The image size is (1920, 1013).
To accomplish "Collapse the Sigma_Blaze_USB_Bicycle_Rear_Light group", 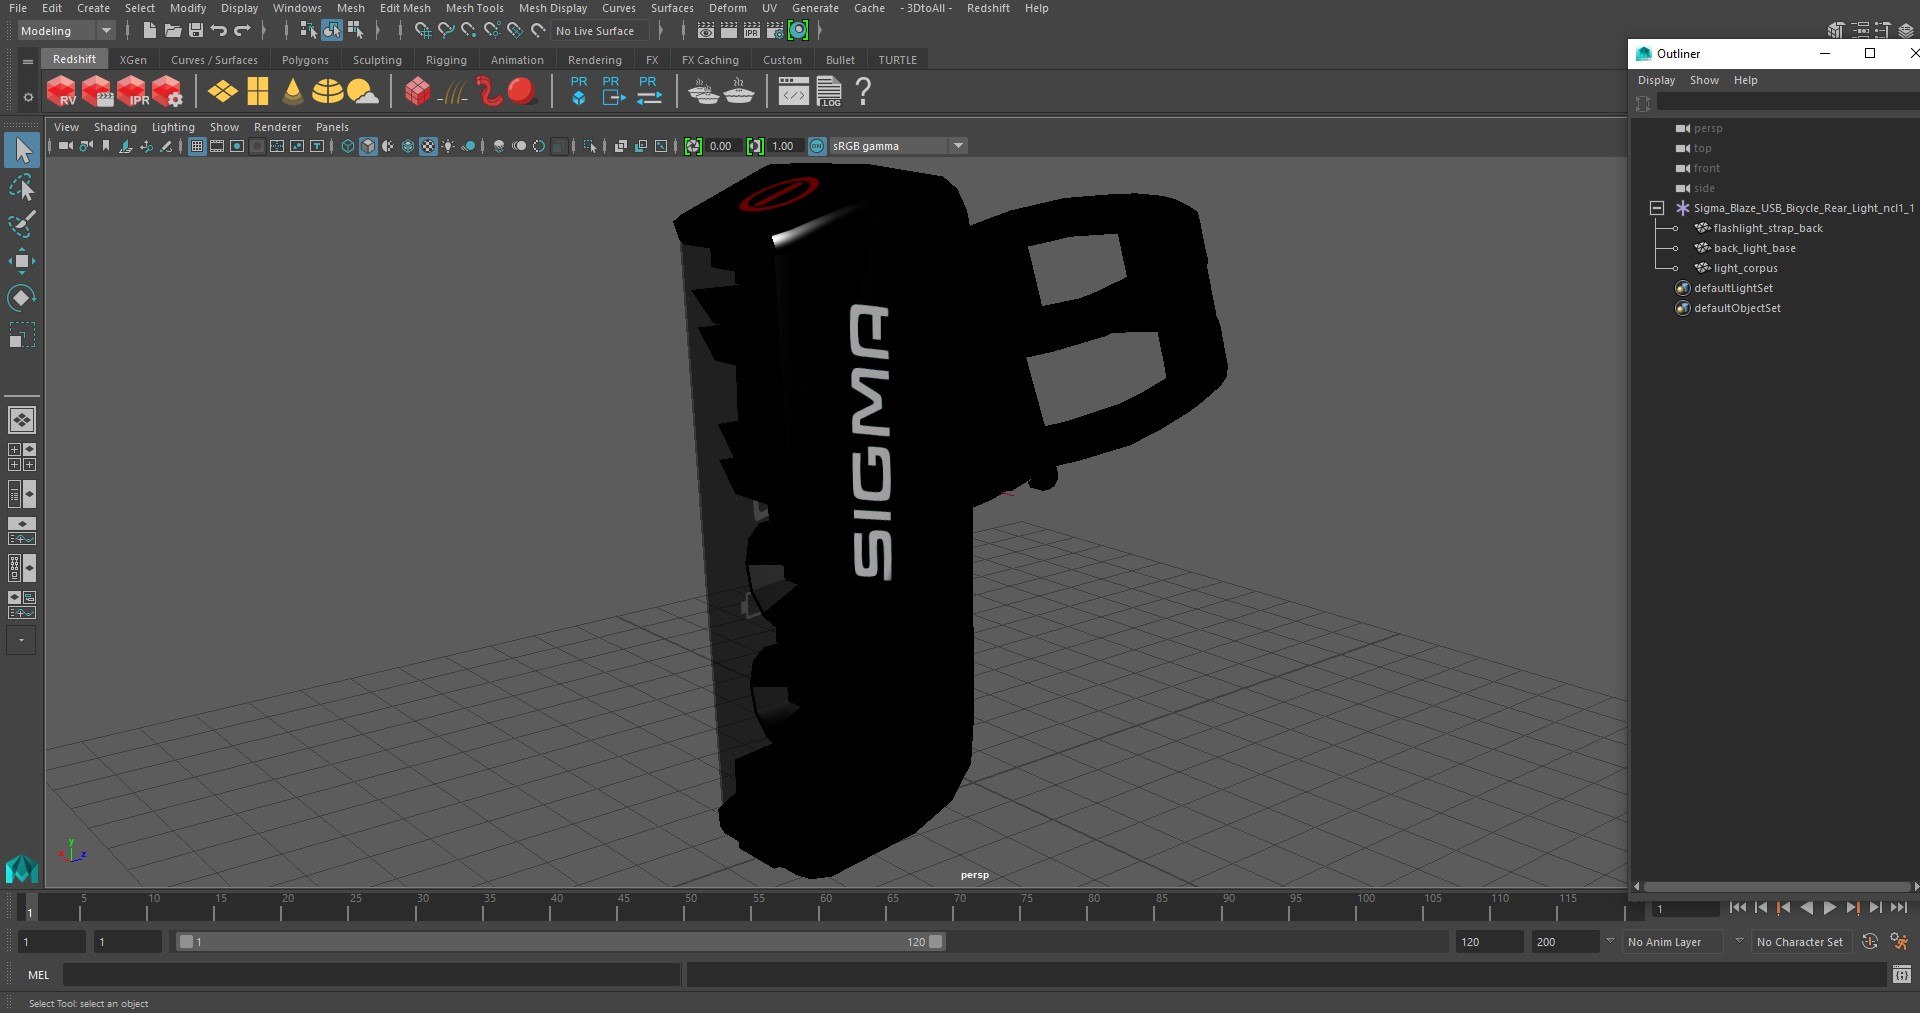I will [1657, 208].
